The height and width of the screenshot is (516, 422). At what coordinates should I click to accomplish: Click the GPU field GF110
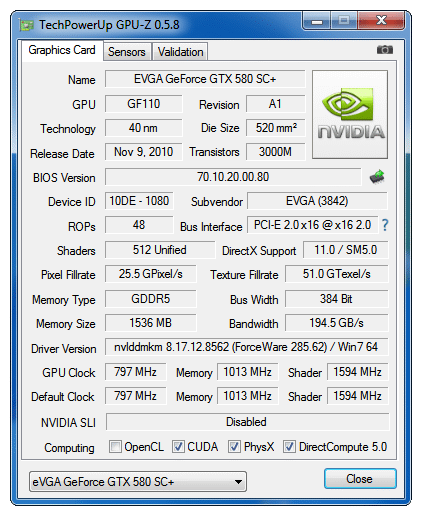tap(144, 104)
